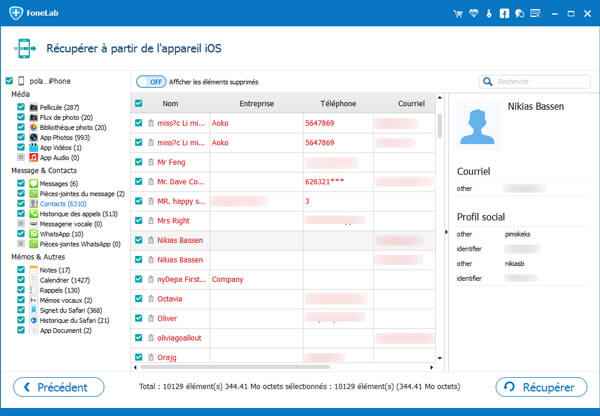Select Rappels (130) in the sidebar

click(x=60, y=290)
